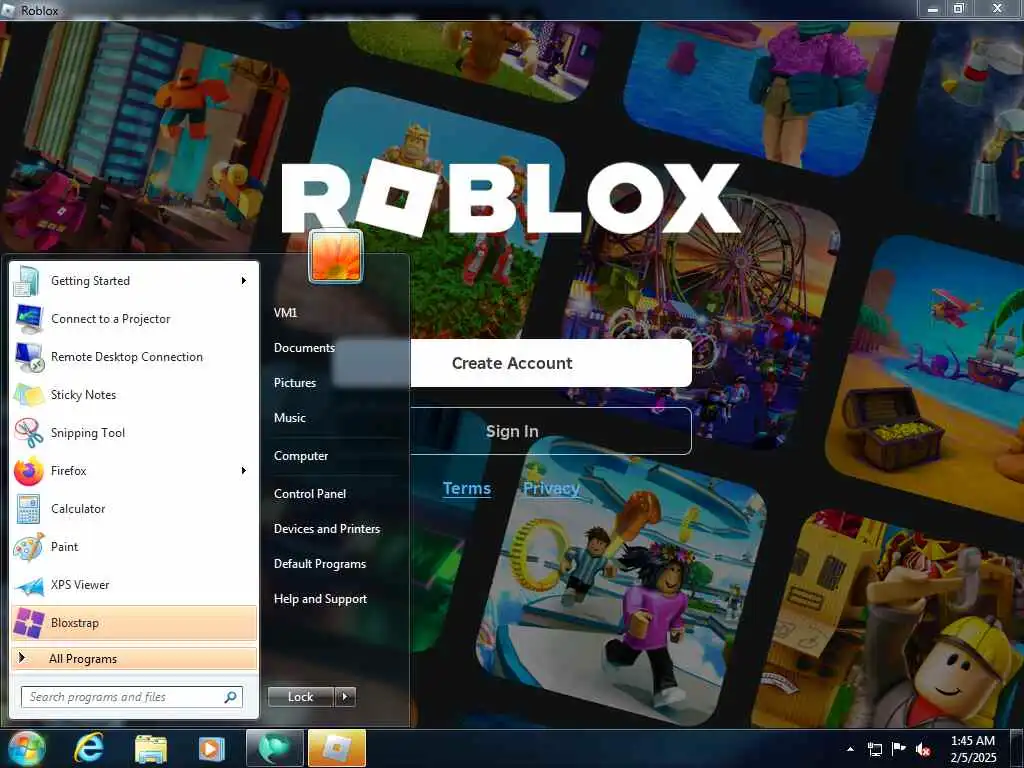Launch Paint

[x=134, y=547]
